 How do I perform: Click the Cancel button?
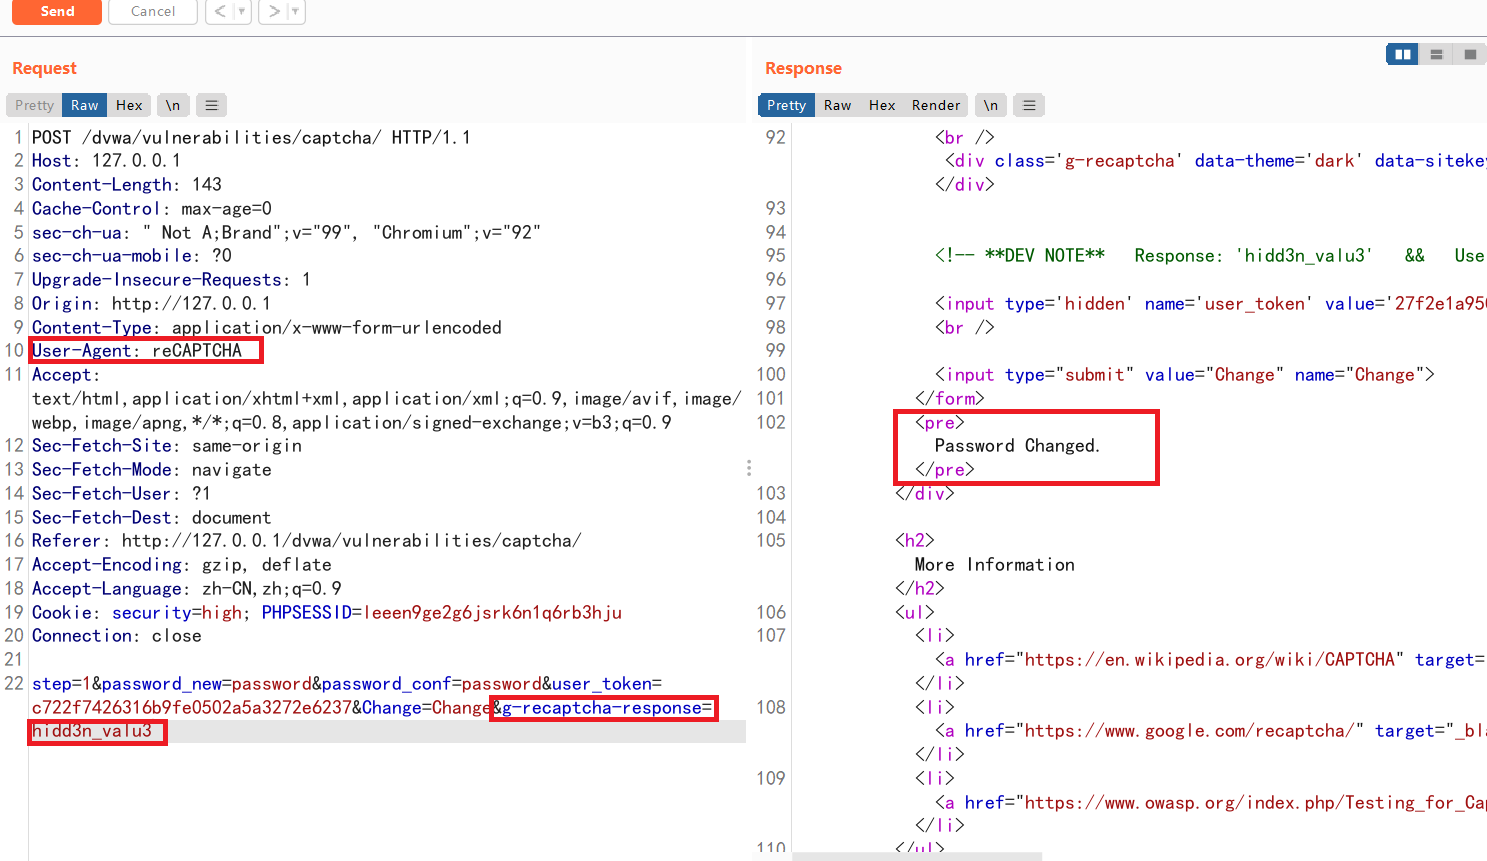pos(152,12)
